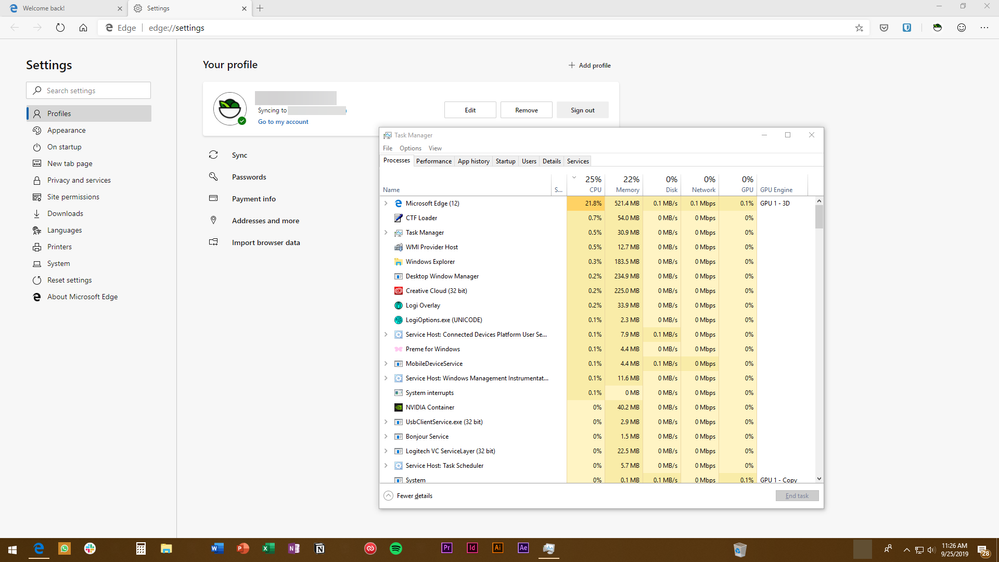
Task: Expand Service Host: Windows Management Instrumentation row
Action: click(385, 378)
